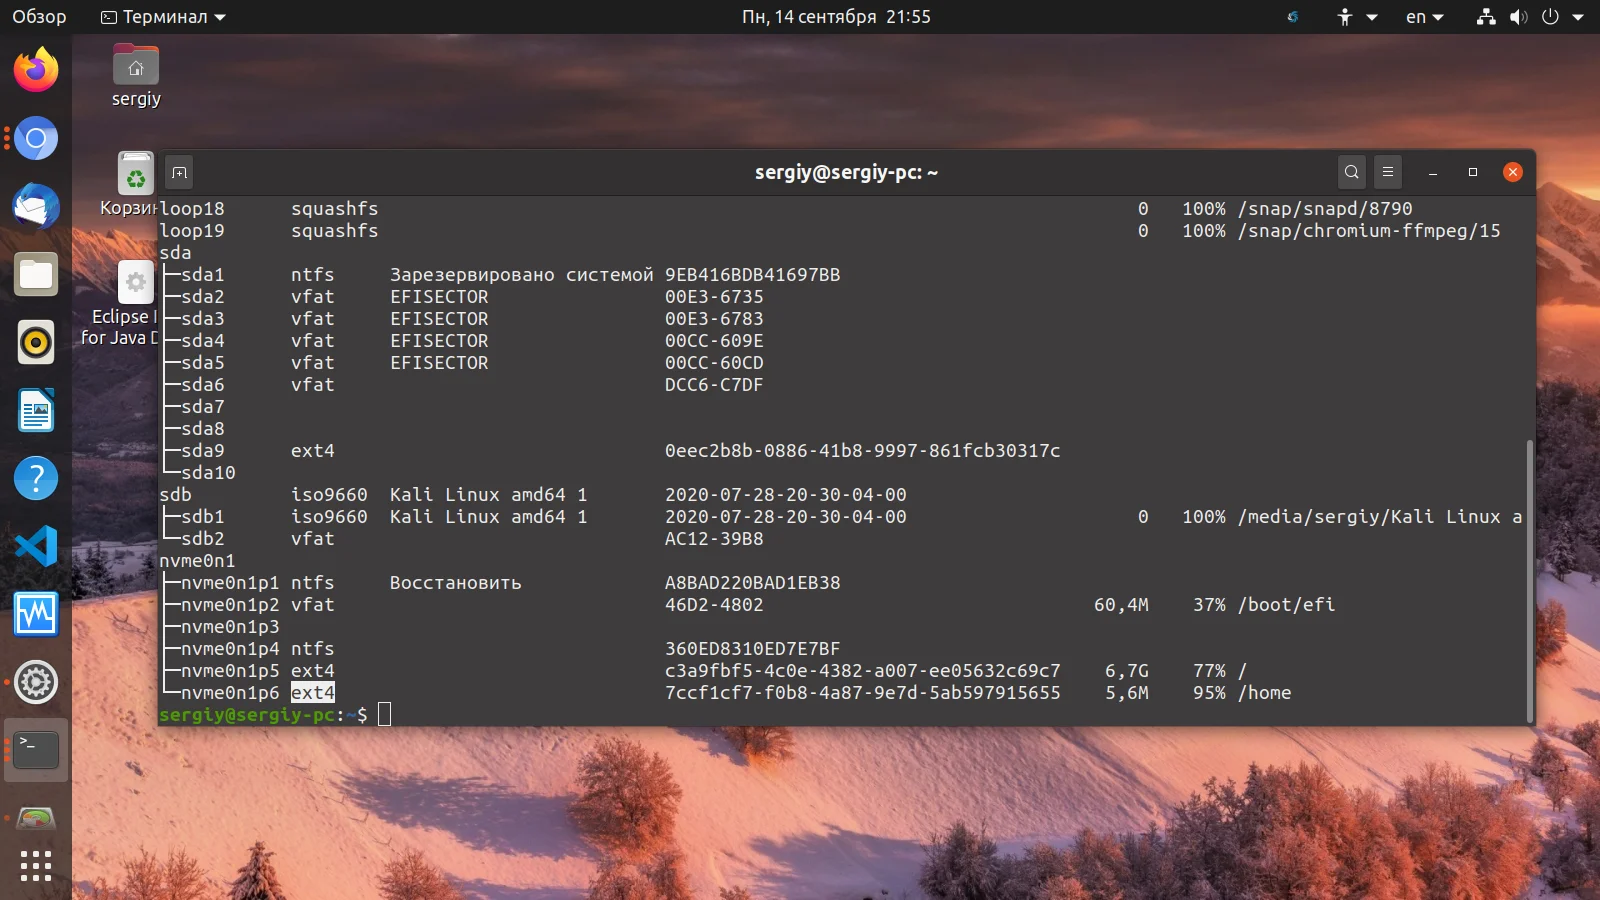Click UUID 0eec2b8b-0886-41b8-9997-861fcb30317c
1600x900 pixels.
pyautogui.click(x=863, y=451)
